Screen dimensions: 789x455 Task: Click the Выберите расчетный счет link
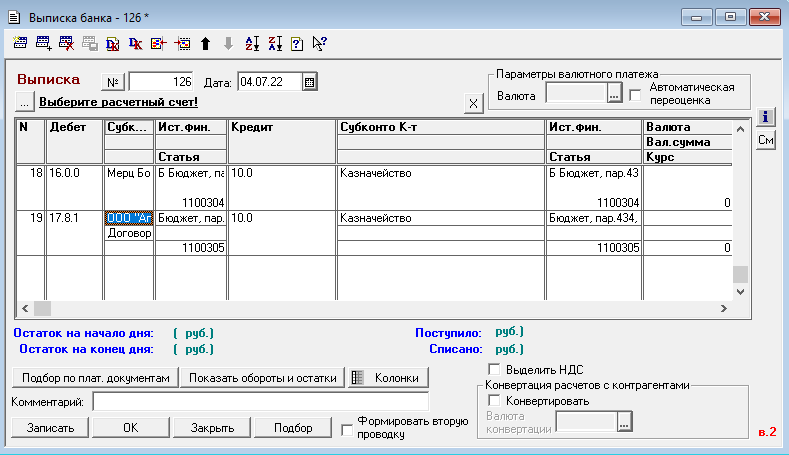click(x=118, y=102)
